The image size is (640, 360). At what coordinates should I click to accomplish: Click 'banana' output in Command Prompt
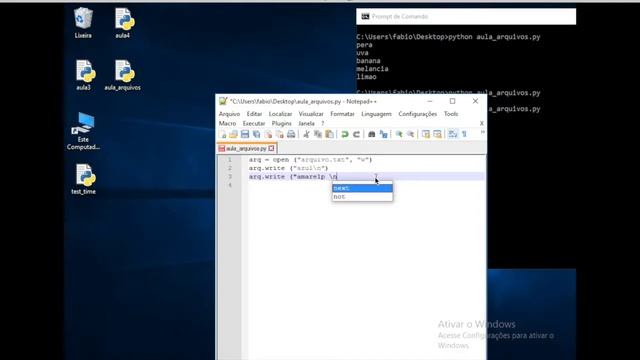(x=368, y=61)
